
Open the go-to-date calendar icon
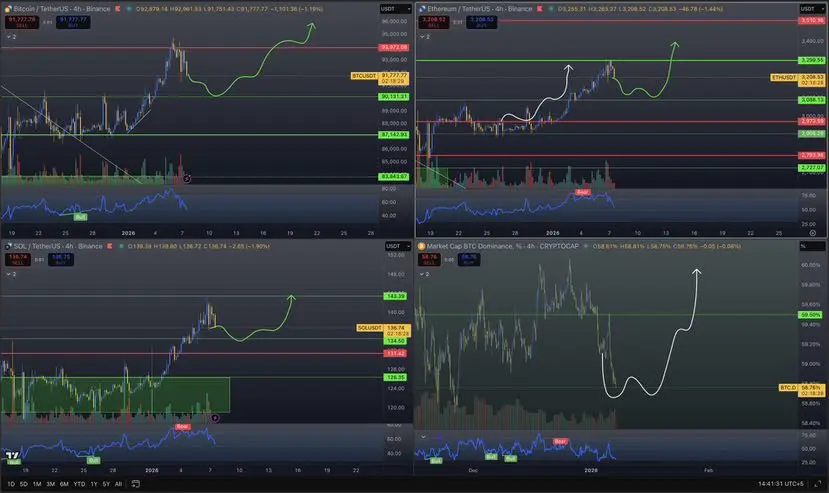pyautogui.click(x=135, y=484)
